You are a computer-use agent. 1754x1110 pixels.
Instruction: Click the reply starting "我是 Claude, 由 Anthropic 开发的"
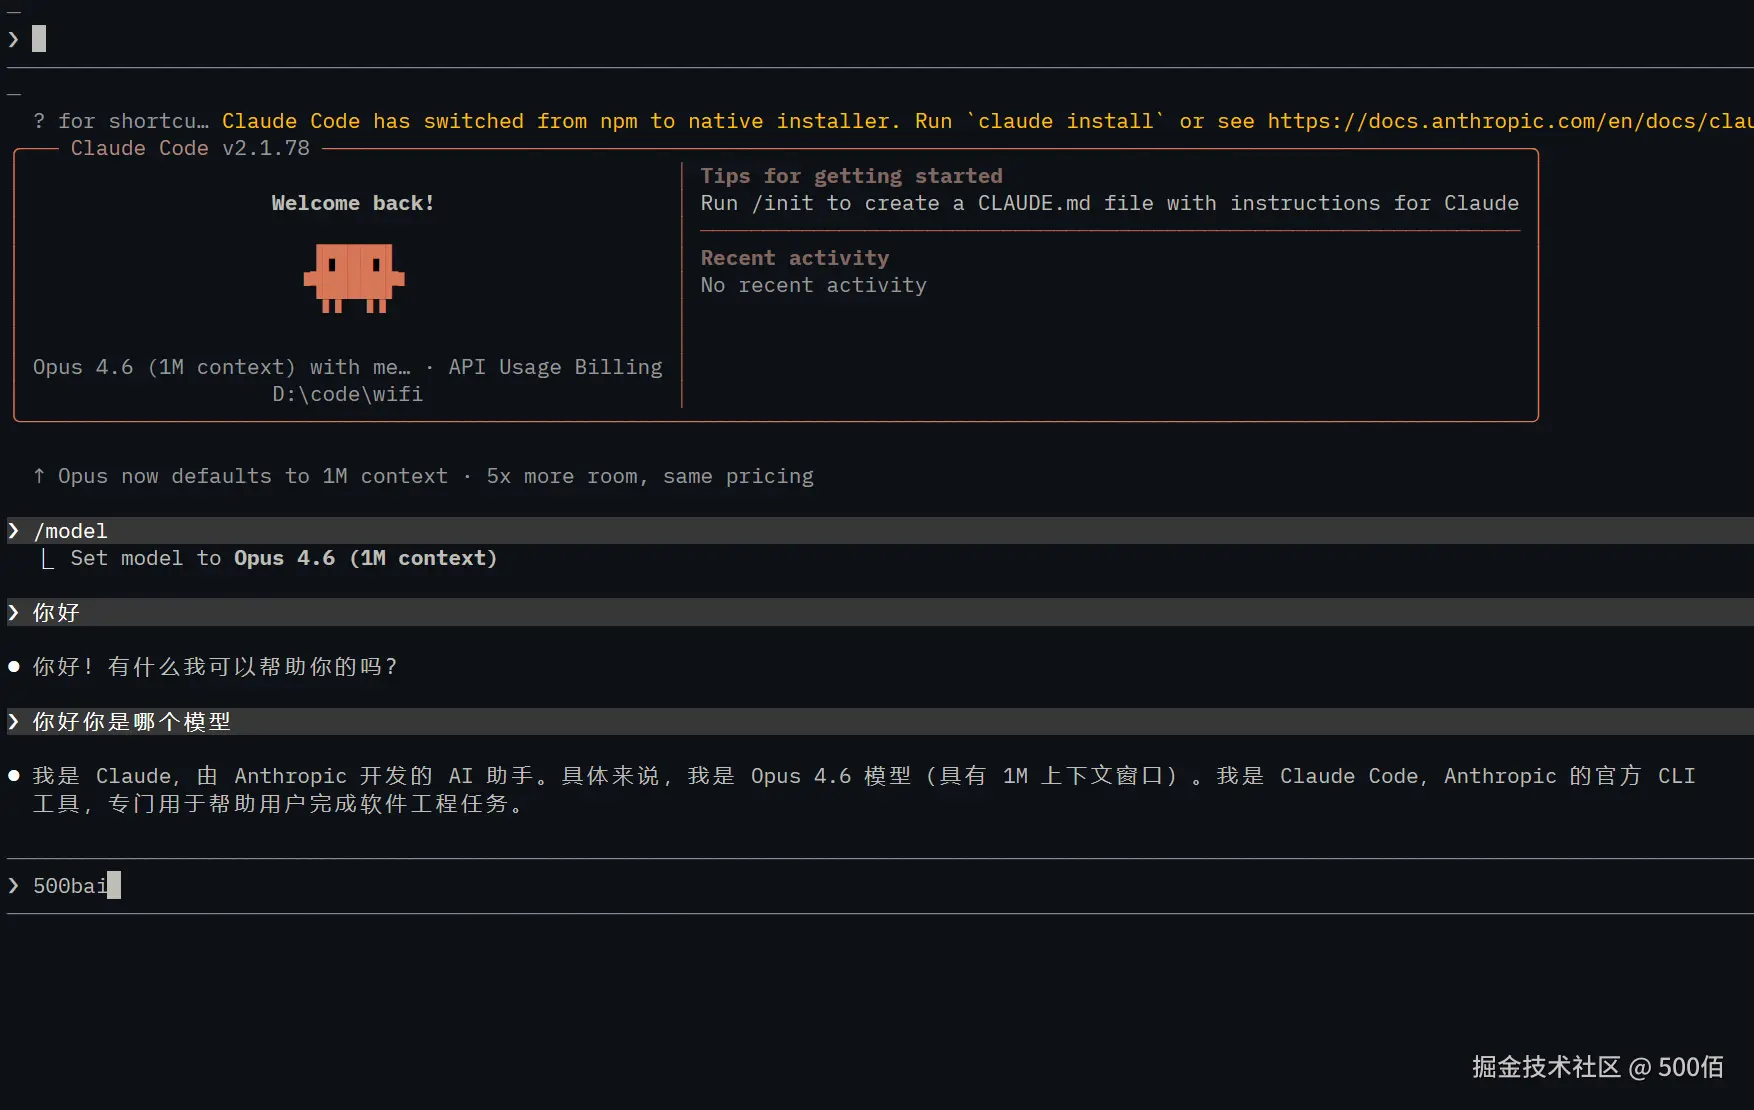pos(864,790)
